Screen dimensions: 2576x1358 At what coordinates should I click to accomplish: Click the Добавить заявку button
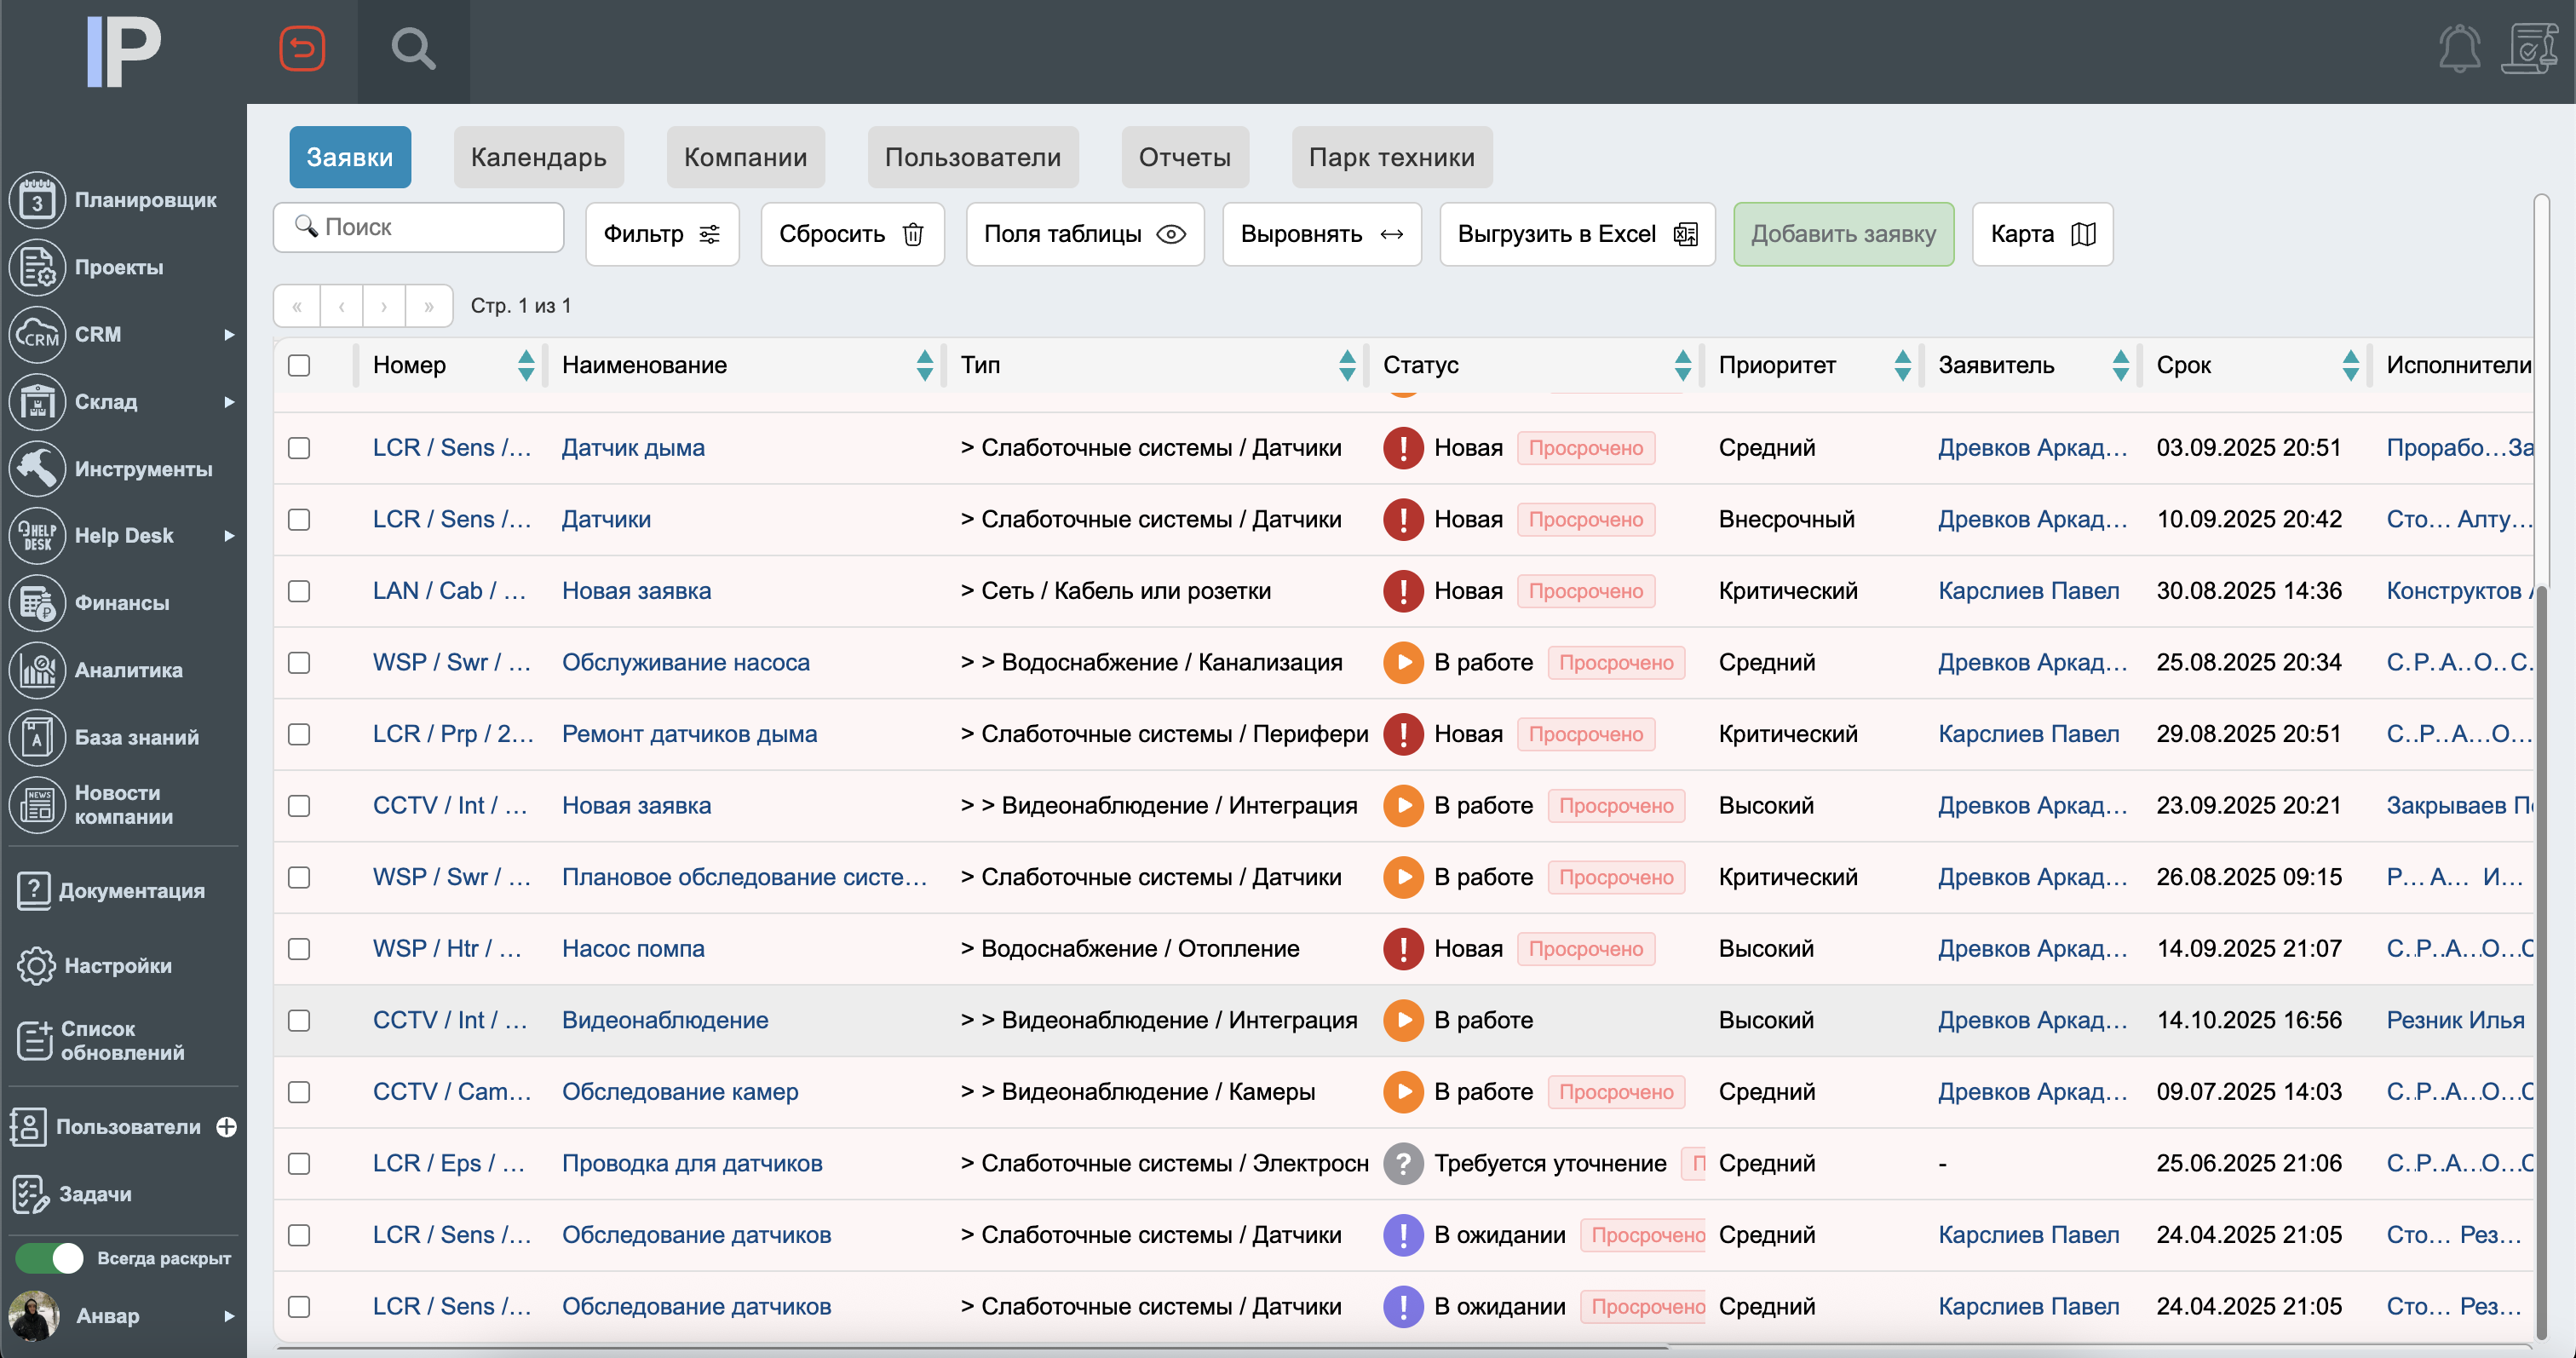coord(1843,233)
